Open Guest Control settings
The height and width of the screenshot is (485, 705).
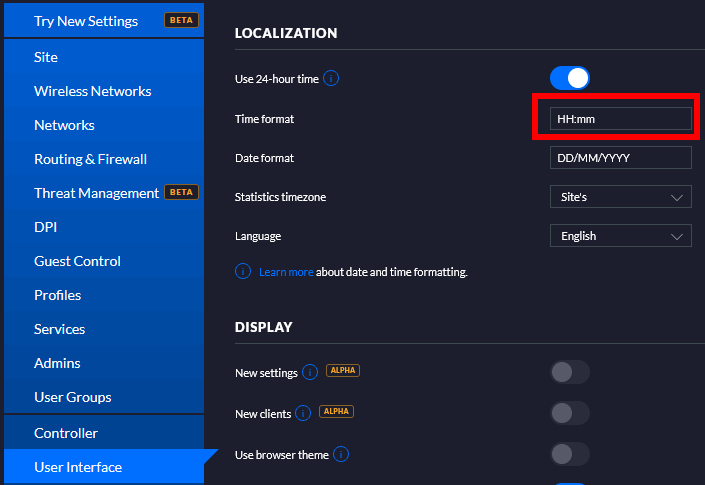click(77, 261)
